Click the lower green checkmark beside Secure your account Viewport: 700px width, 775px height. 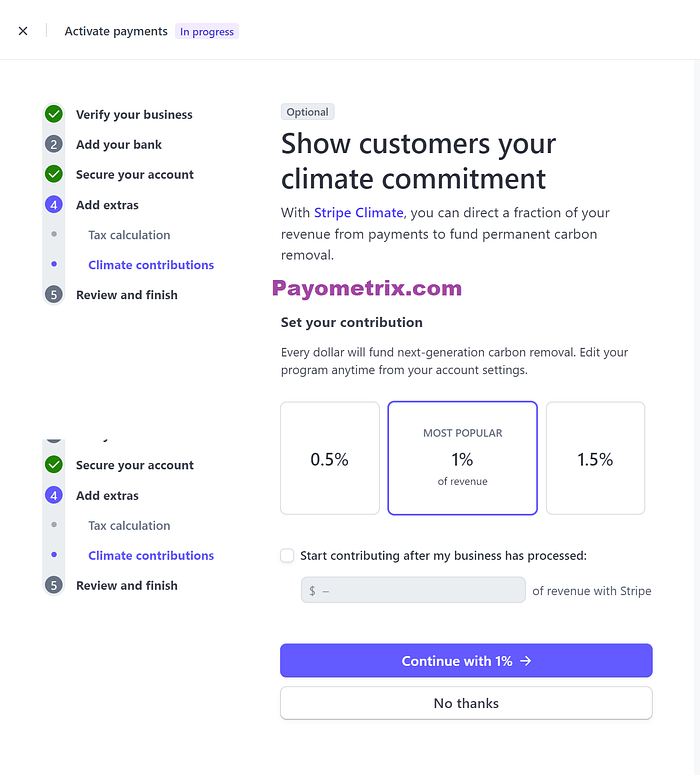(x=54, y=465)
